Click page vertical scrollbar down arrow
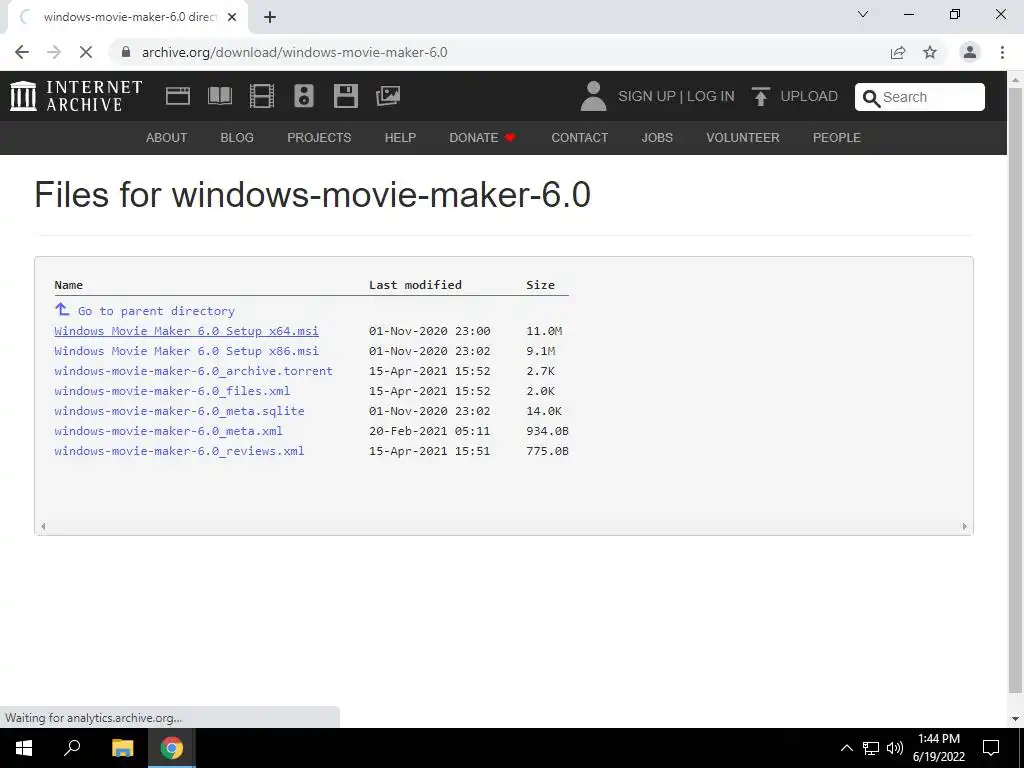The image size is (1024, 768). [1016, 719]
